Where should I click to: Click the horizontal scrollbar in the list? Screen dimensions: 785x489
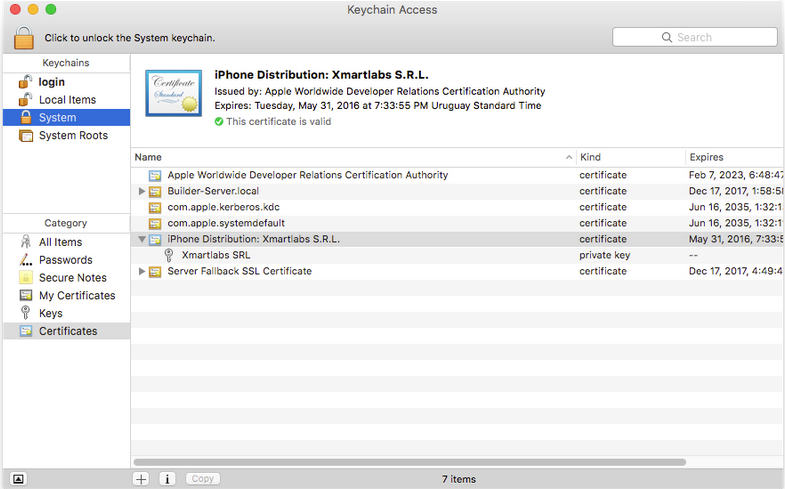coord(410,462)
